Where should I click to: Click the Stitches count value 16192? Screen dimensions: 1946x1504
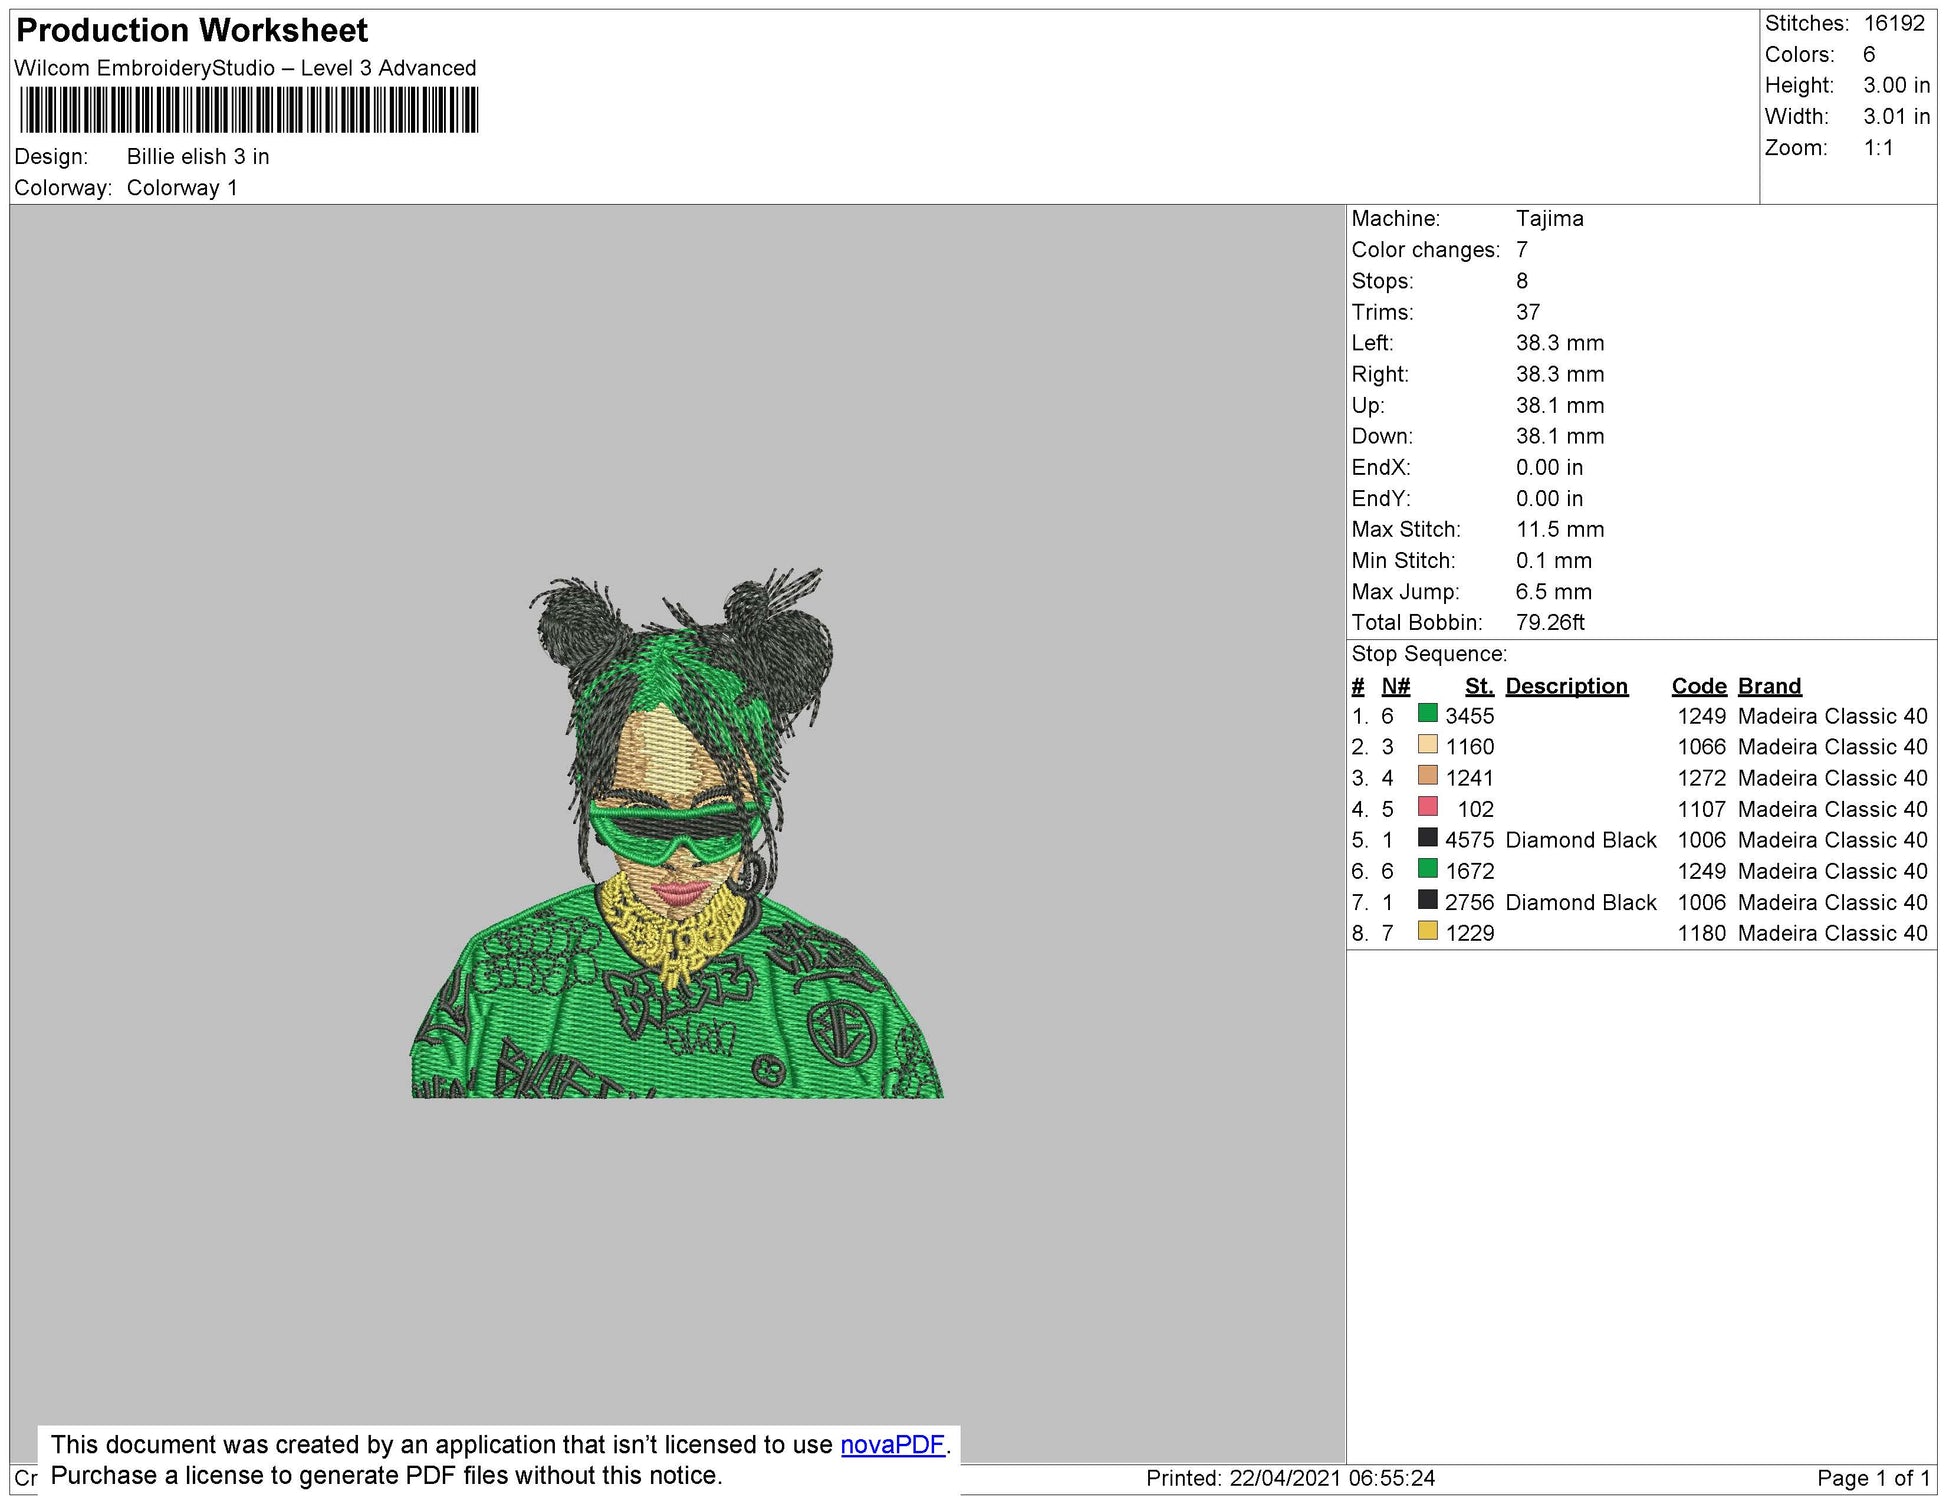click(1894, 23)
